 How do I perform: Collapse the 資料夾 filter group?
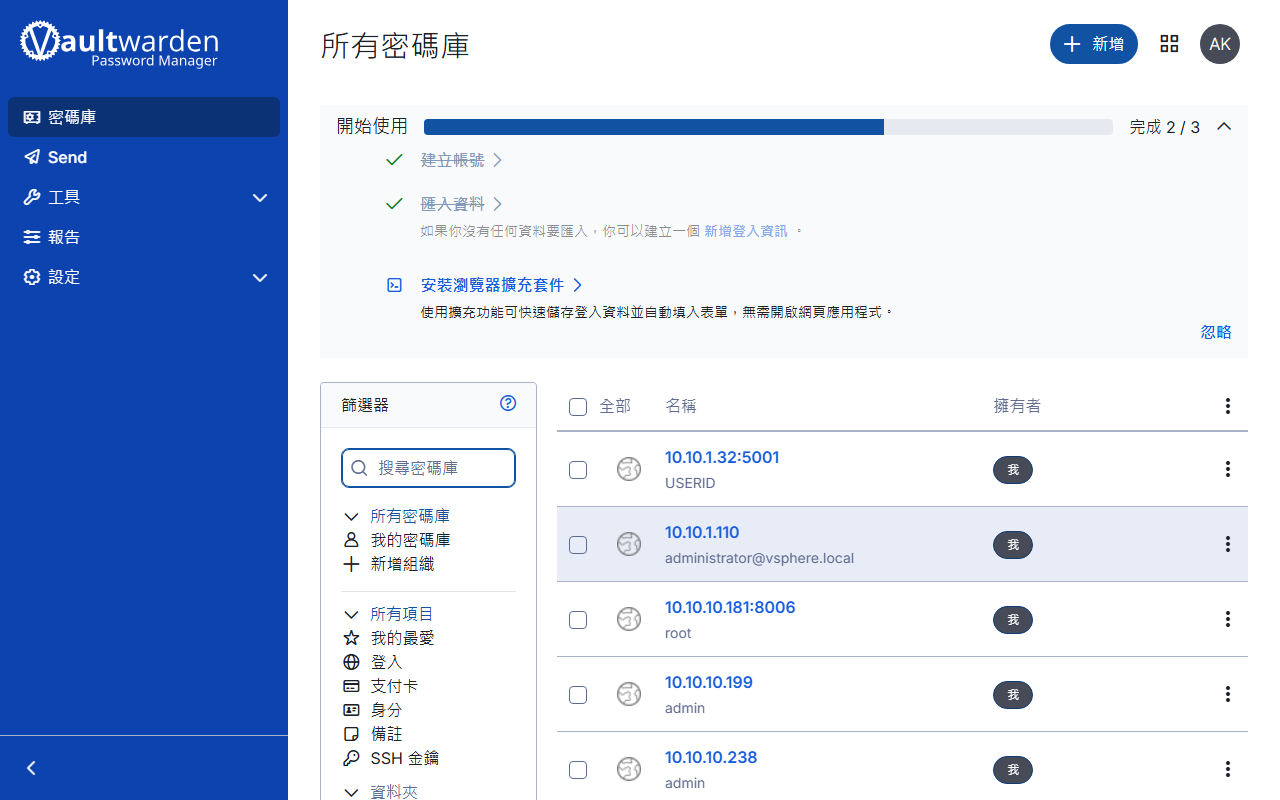(x=351, y=792)
